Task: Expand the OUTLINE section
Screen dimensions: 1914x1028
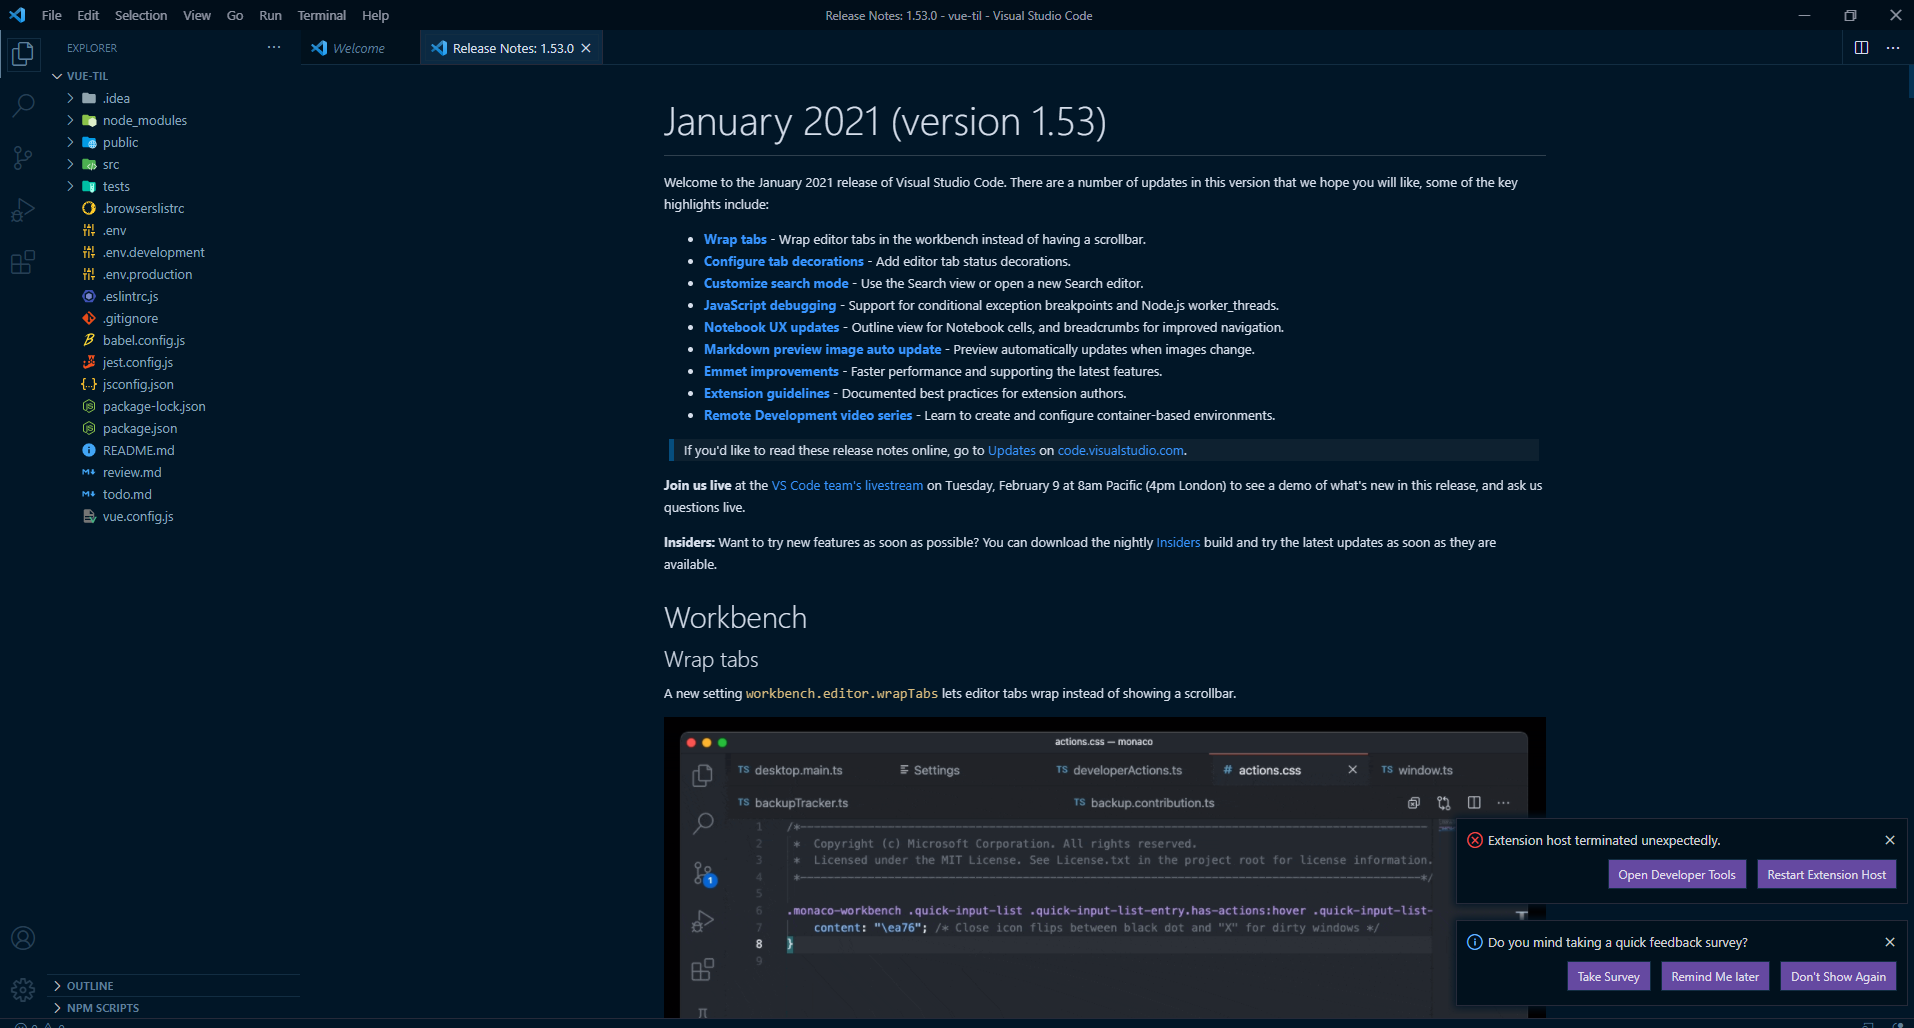Action: coord(90,986)
